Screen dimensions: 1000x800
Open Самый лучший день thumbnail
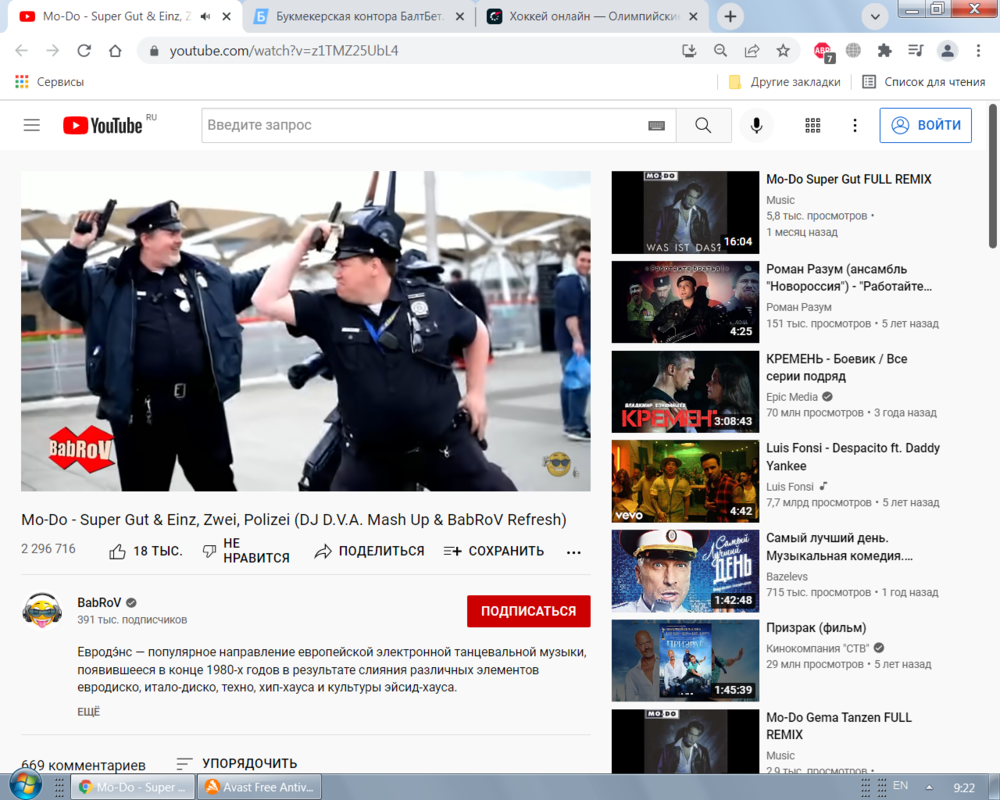(x=685, y=572)
